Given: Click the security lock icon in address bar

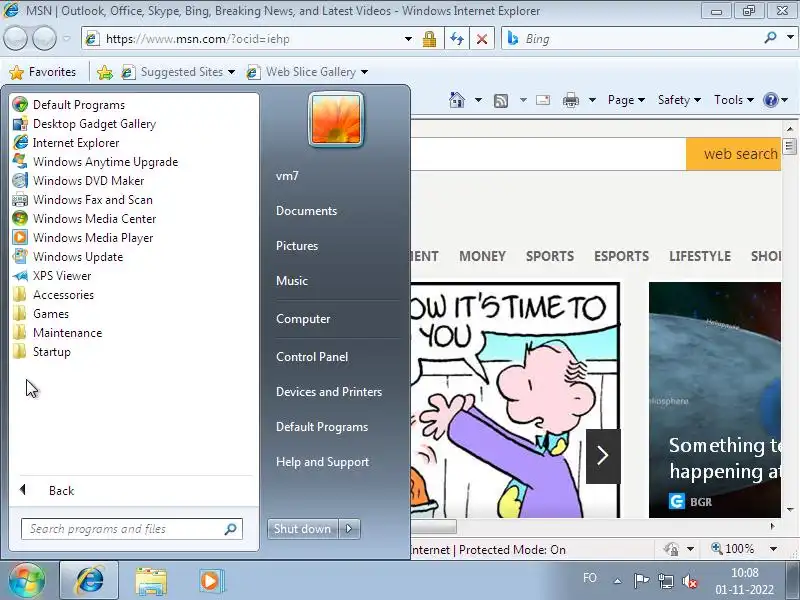Looking at the screenshot, I should (x=430, y=39).
